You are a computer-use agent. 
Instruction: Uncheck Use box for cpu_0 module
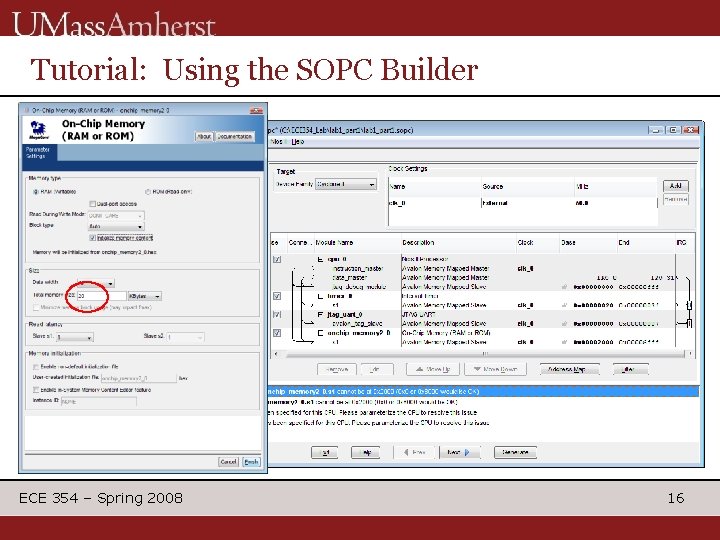(x=277, y=259)
